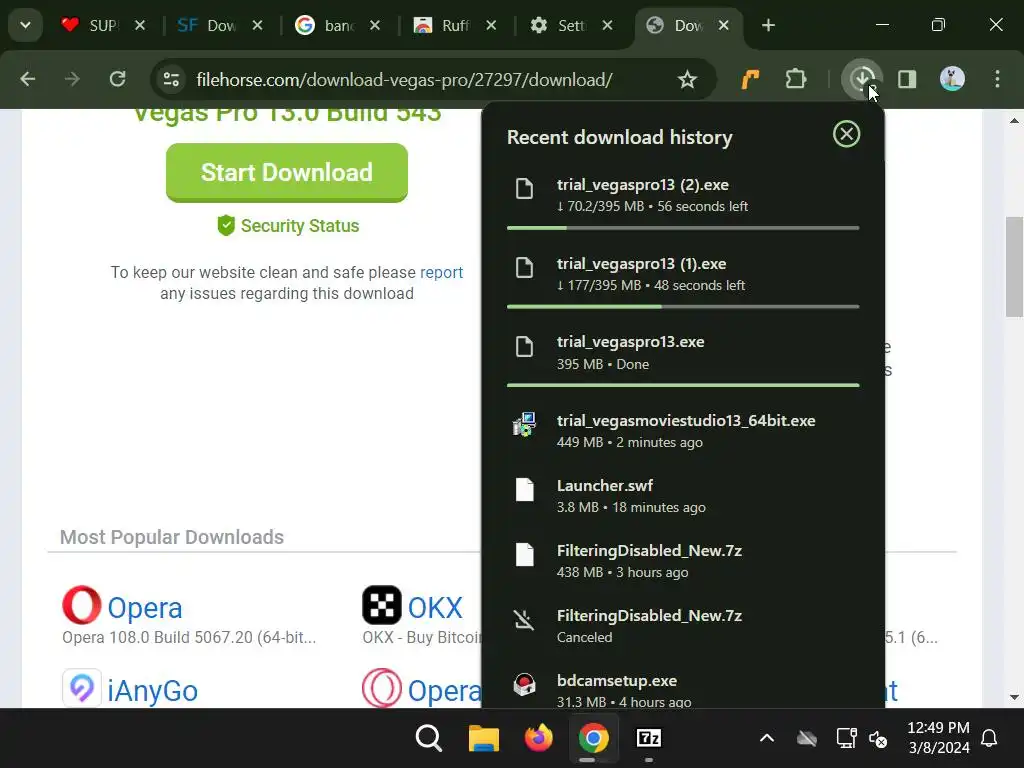Go forward to the next page

pos(72,80)
